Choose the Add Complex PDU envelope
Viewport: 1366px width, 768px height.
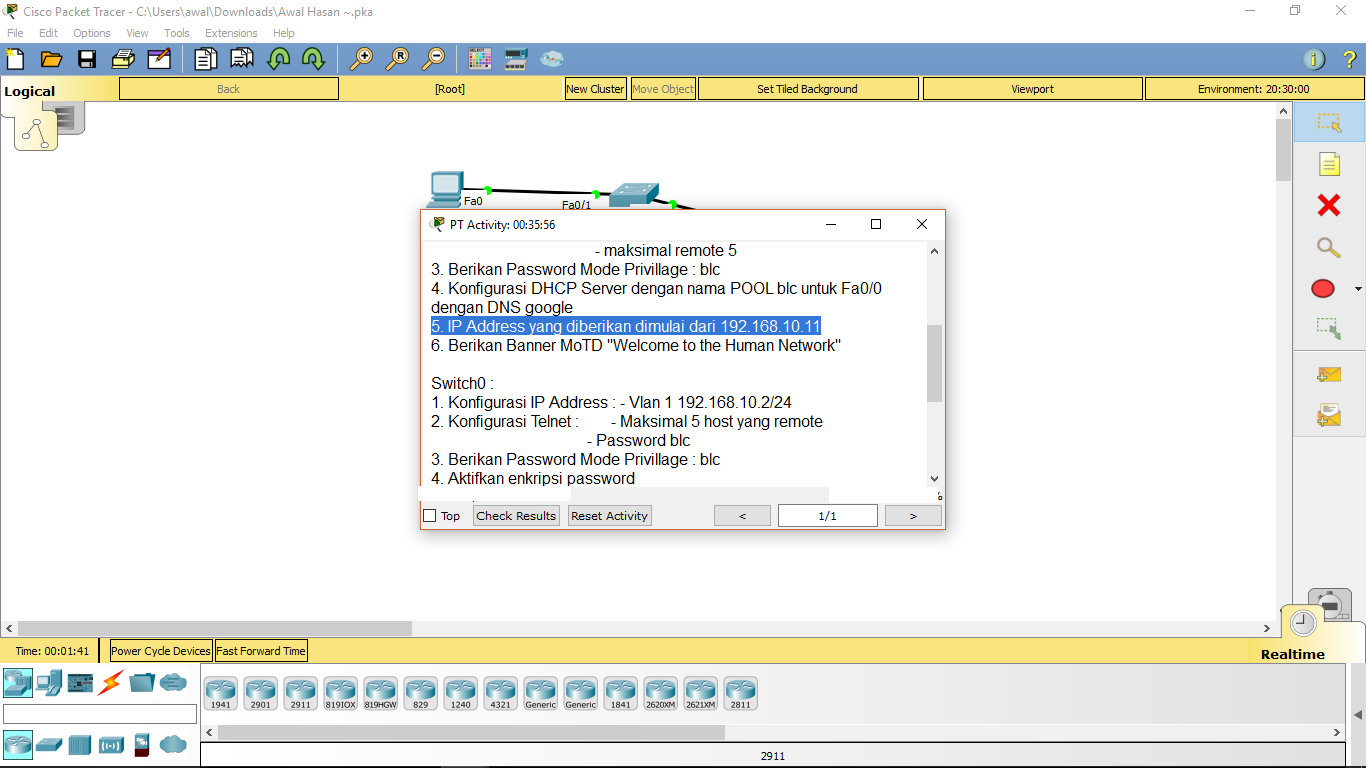click(1329, 415)
